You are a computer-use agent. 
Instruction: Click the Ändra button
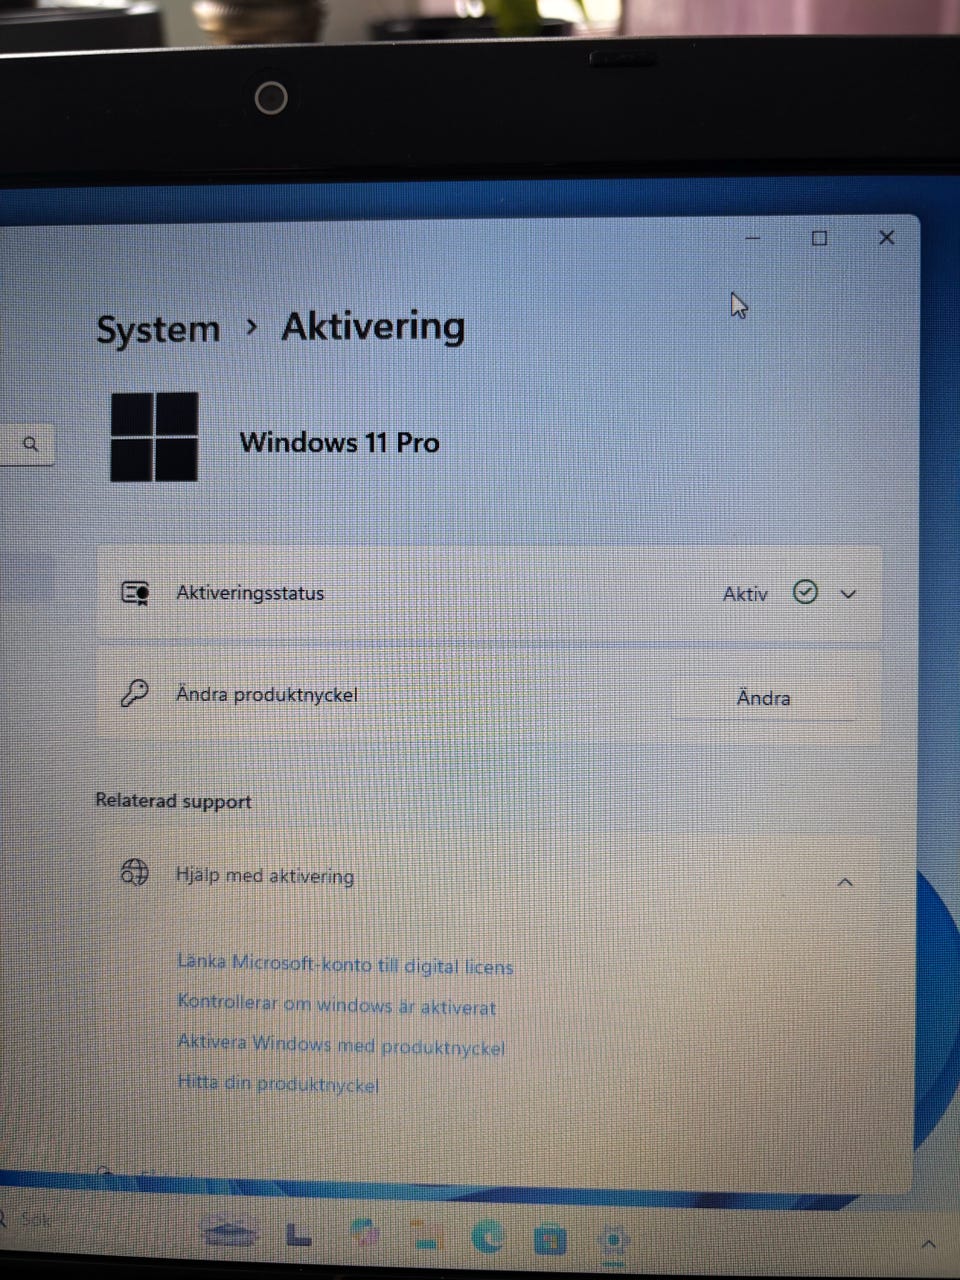click(764, 697)
